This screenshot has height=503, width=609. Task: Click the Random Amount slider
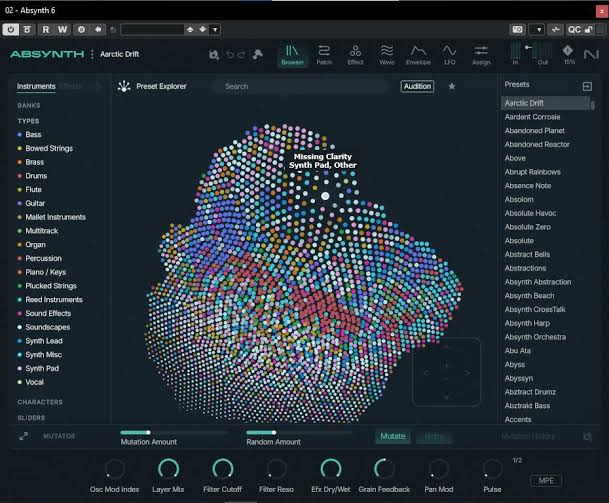pos(299,432)
